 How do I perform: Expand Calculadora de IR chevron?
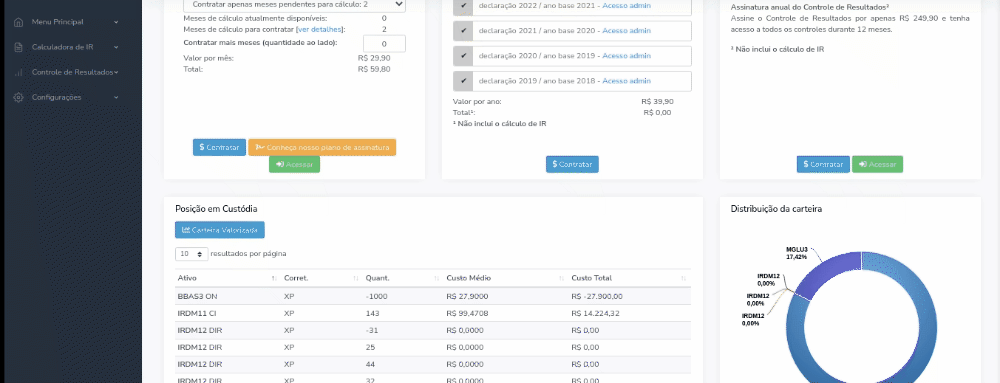pyautogui.click(x=116, y=47)
